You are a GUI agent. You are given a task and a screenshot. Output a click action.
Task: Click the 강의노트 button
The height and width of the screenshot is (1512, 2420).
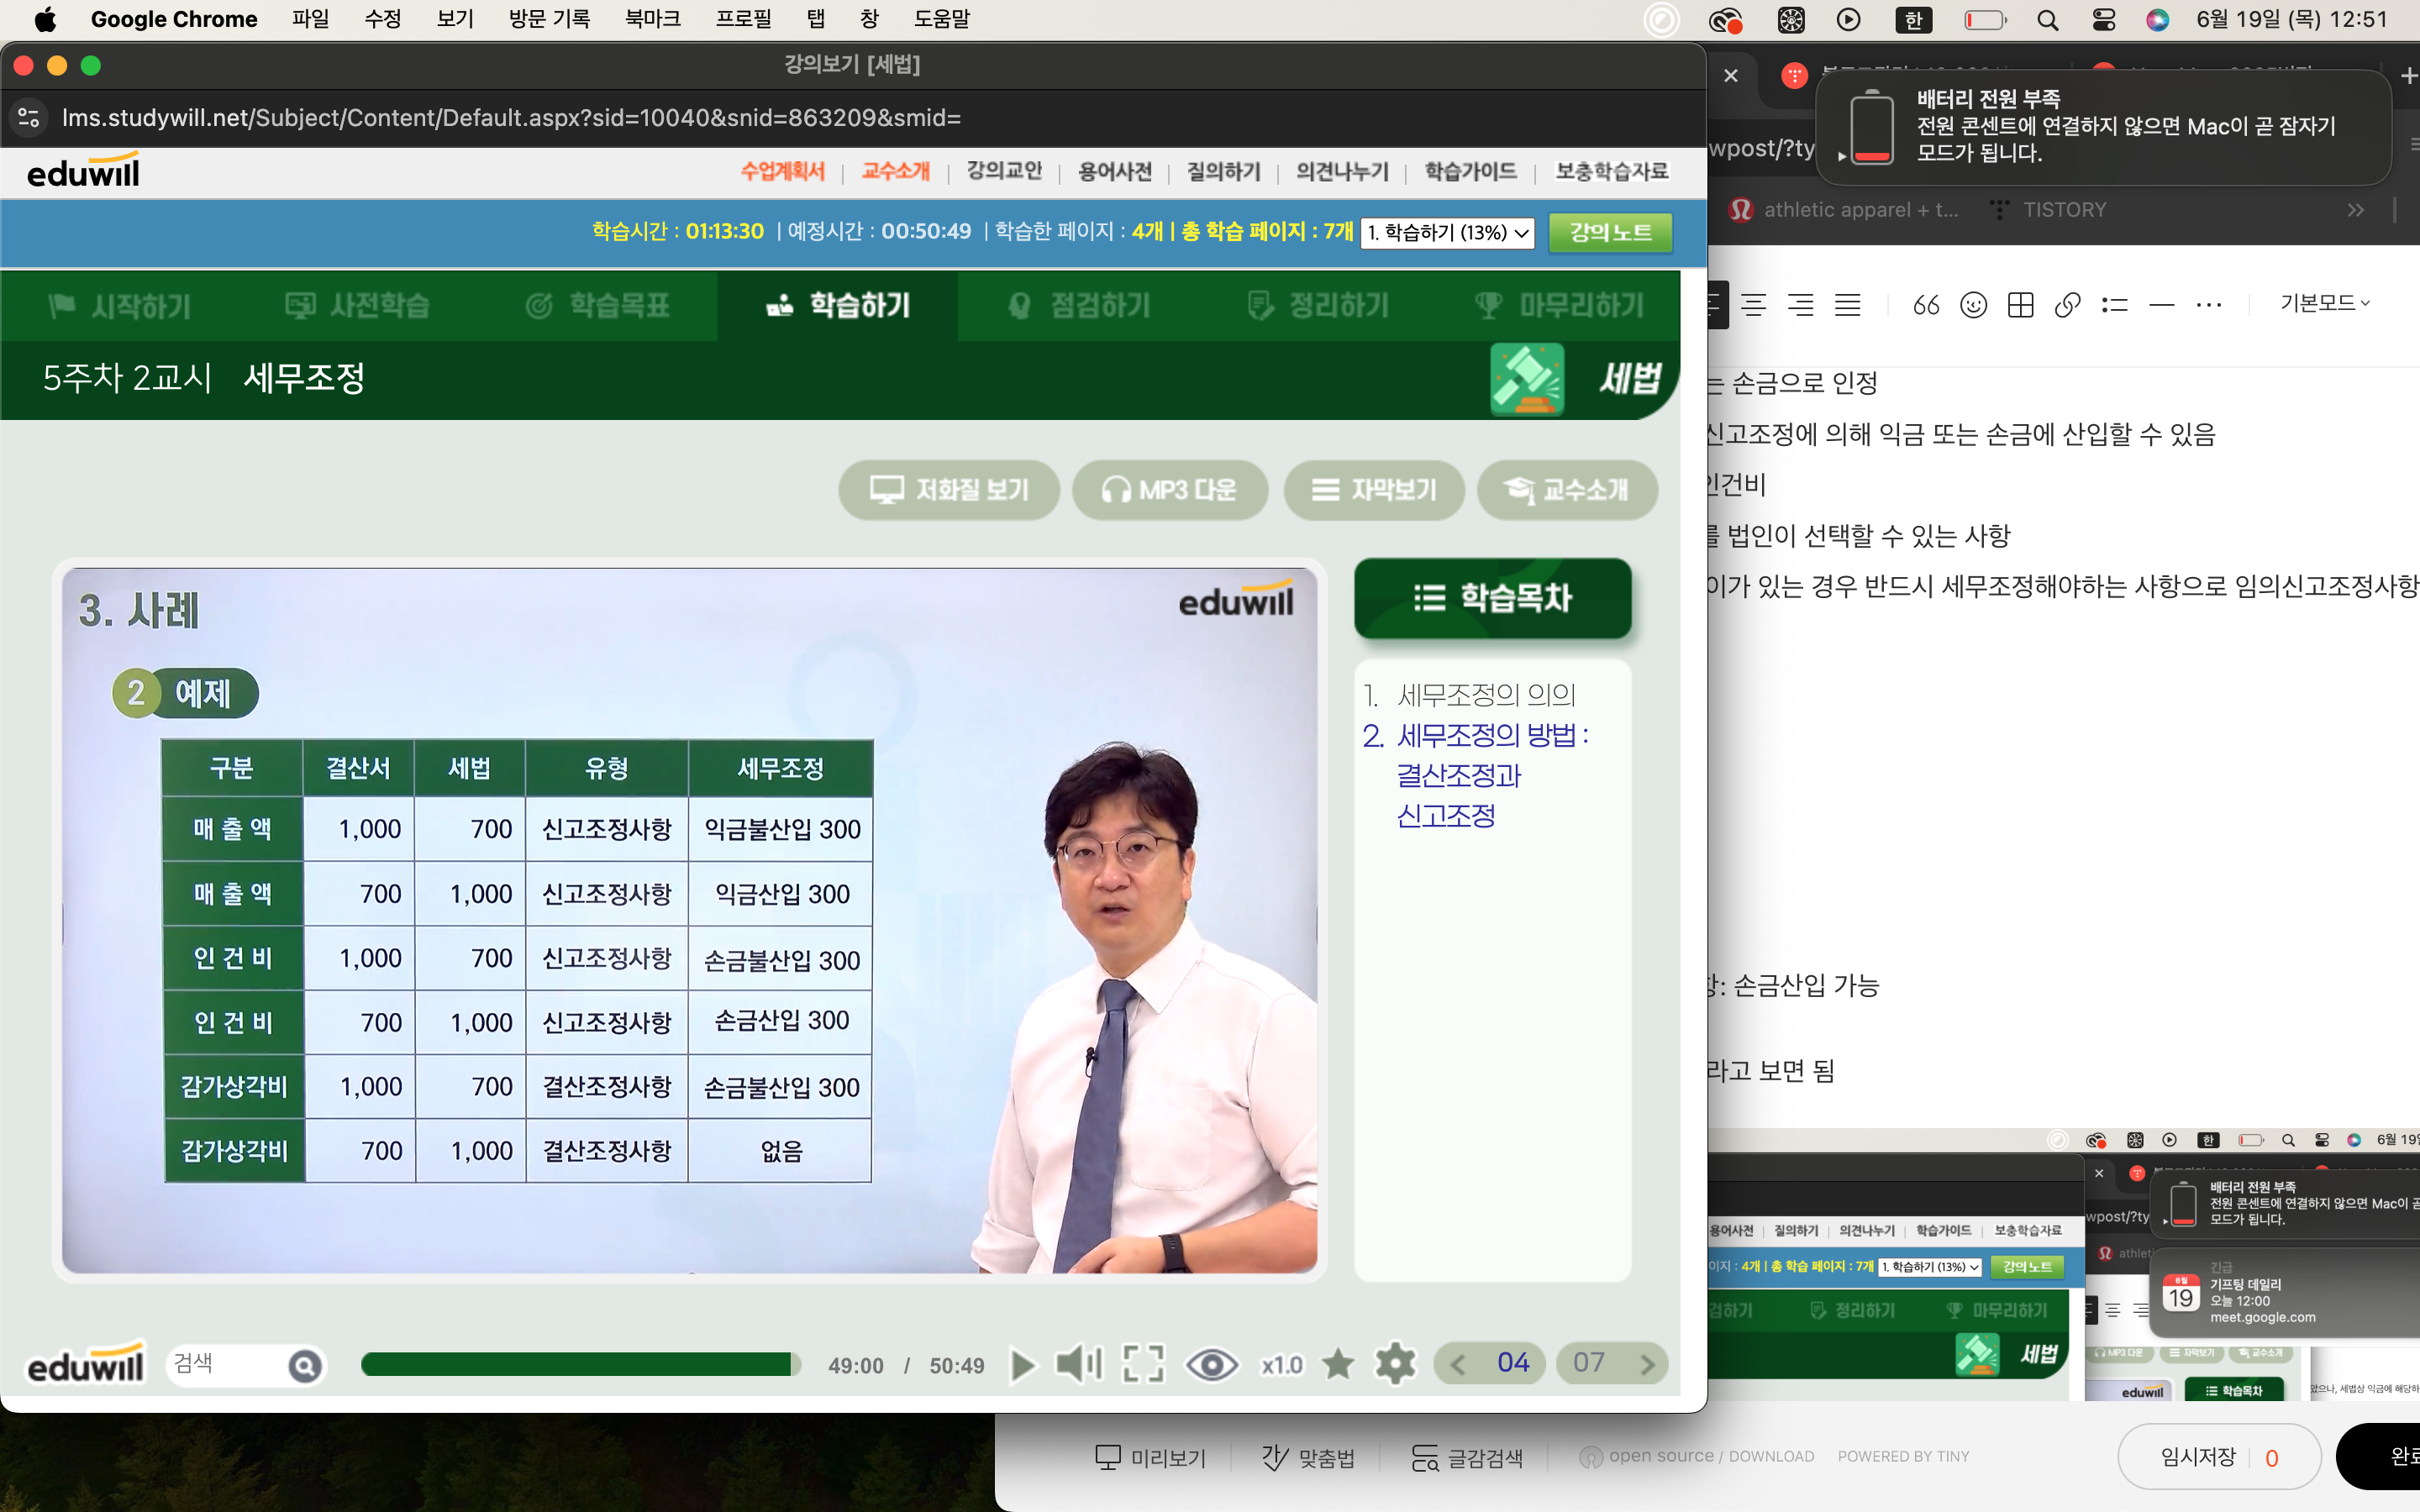[x=1609, y=233]
